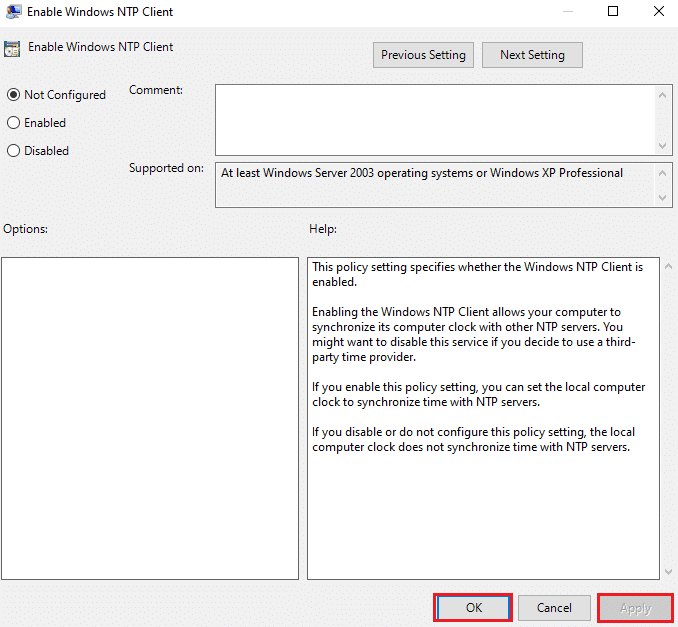The width and height of the screenshot is (678, 627).
Task: Click the 'Help:' label
Action: click(x=323, y=229)
